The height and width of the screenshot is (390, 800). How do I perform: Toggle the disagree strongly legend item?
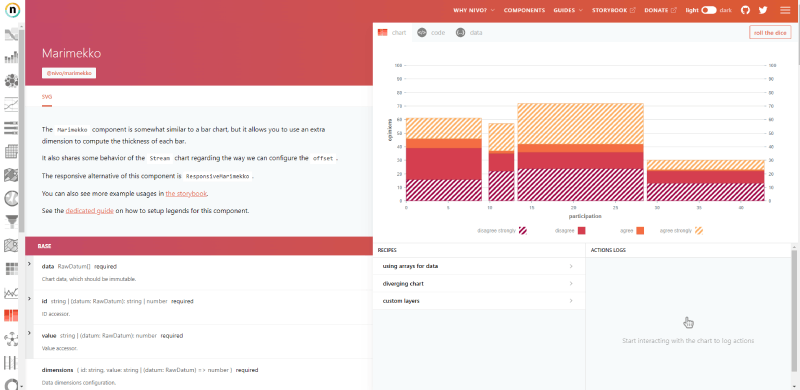tap(502, 231)
